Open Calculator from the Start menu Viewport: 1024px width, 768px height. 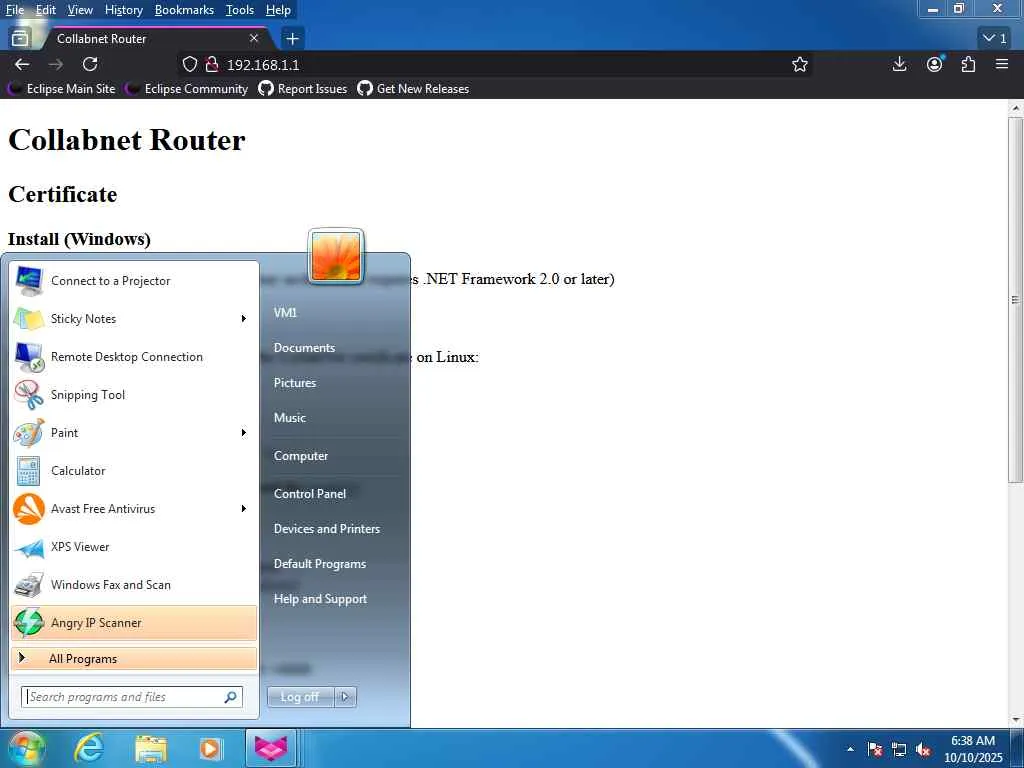click(134, 470)
